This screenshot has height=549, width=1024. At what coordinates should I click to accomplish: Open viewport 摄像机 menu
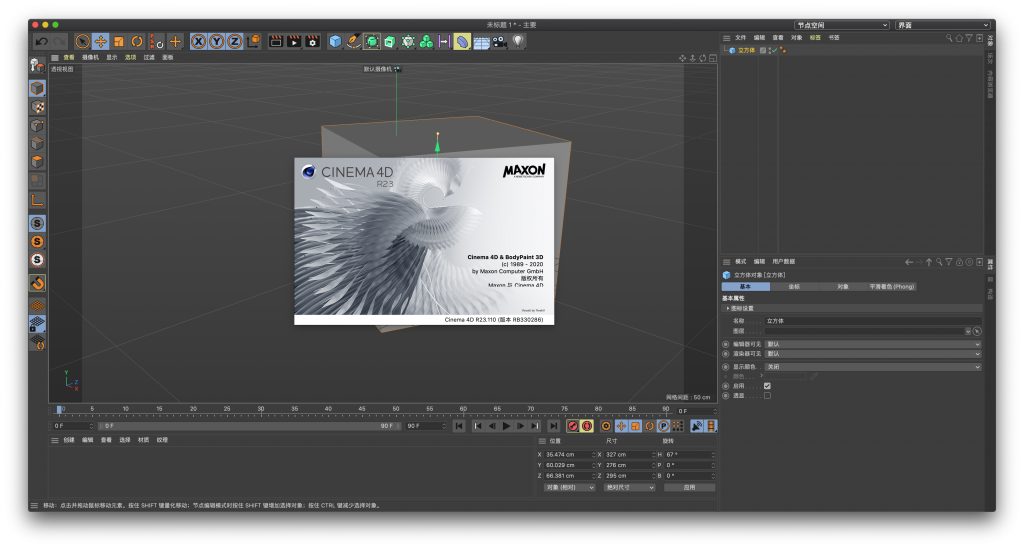(x=90, y=57)
